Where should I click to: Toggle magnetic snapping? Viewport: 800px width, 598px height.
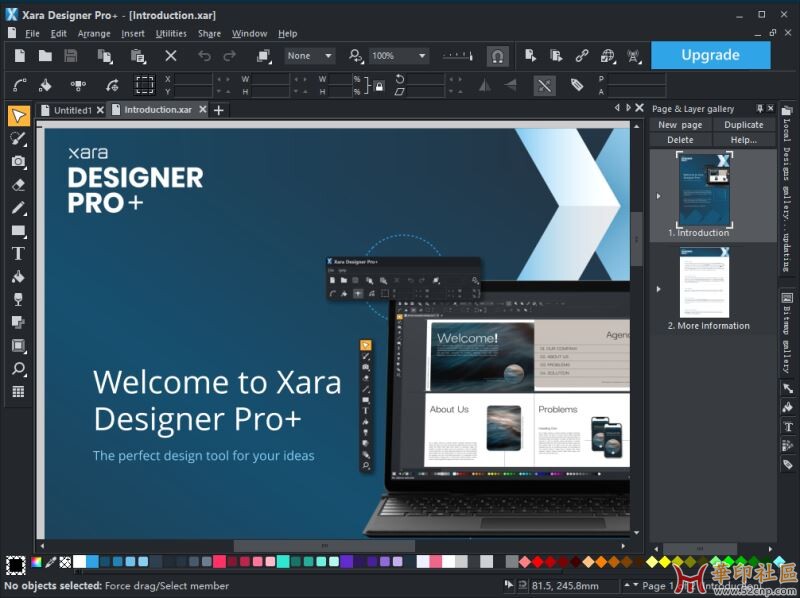pyautogui.click(x=497, y=56)
